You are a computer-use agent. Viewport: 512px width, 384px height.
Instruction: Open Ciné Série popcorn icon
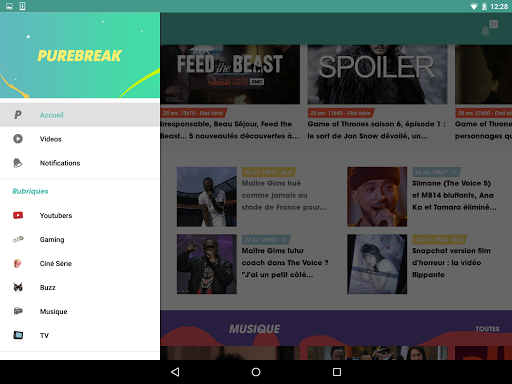(18, 263)
